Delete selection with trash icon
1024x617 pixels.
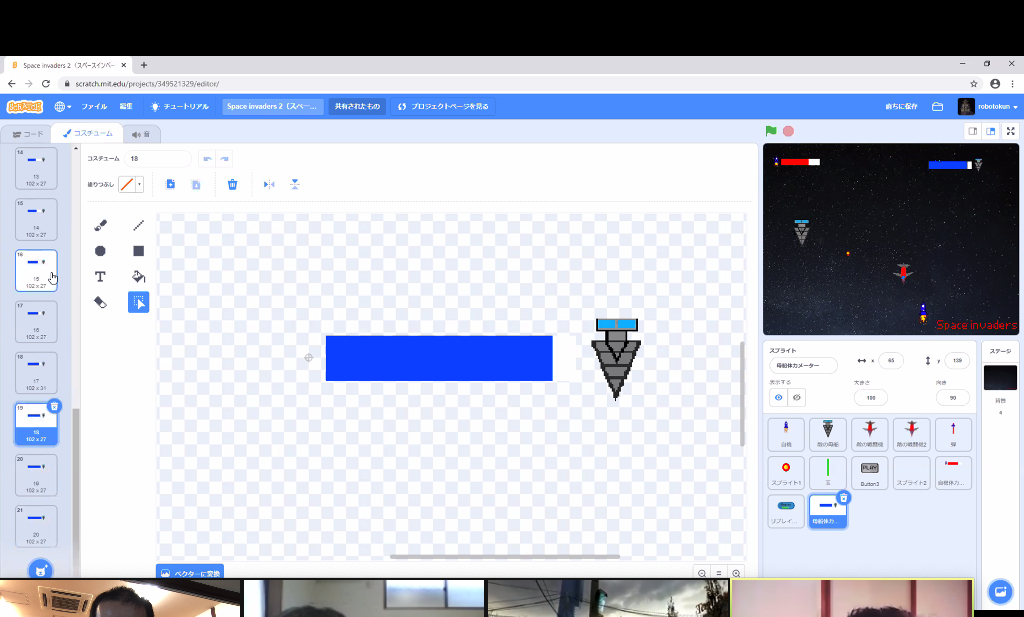tap(232, 184)
